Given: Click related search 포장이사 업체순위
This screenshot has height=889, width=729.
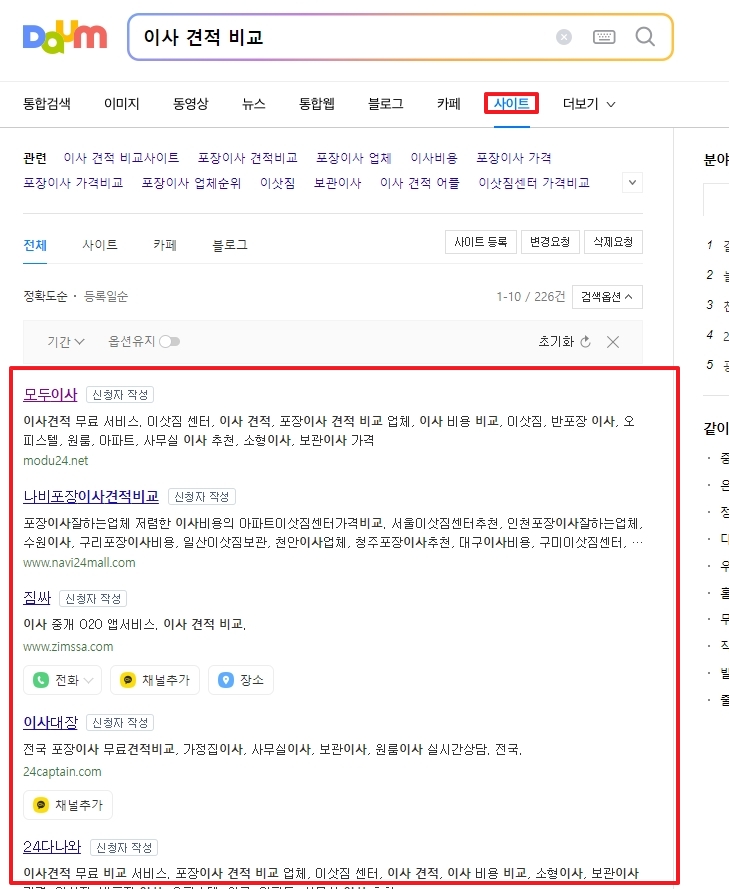Looking at the screenshot, I should coord(191,183).
